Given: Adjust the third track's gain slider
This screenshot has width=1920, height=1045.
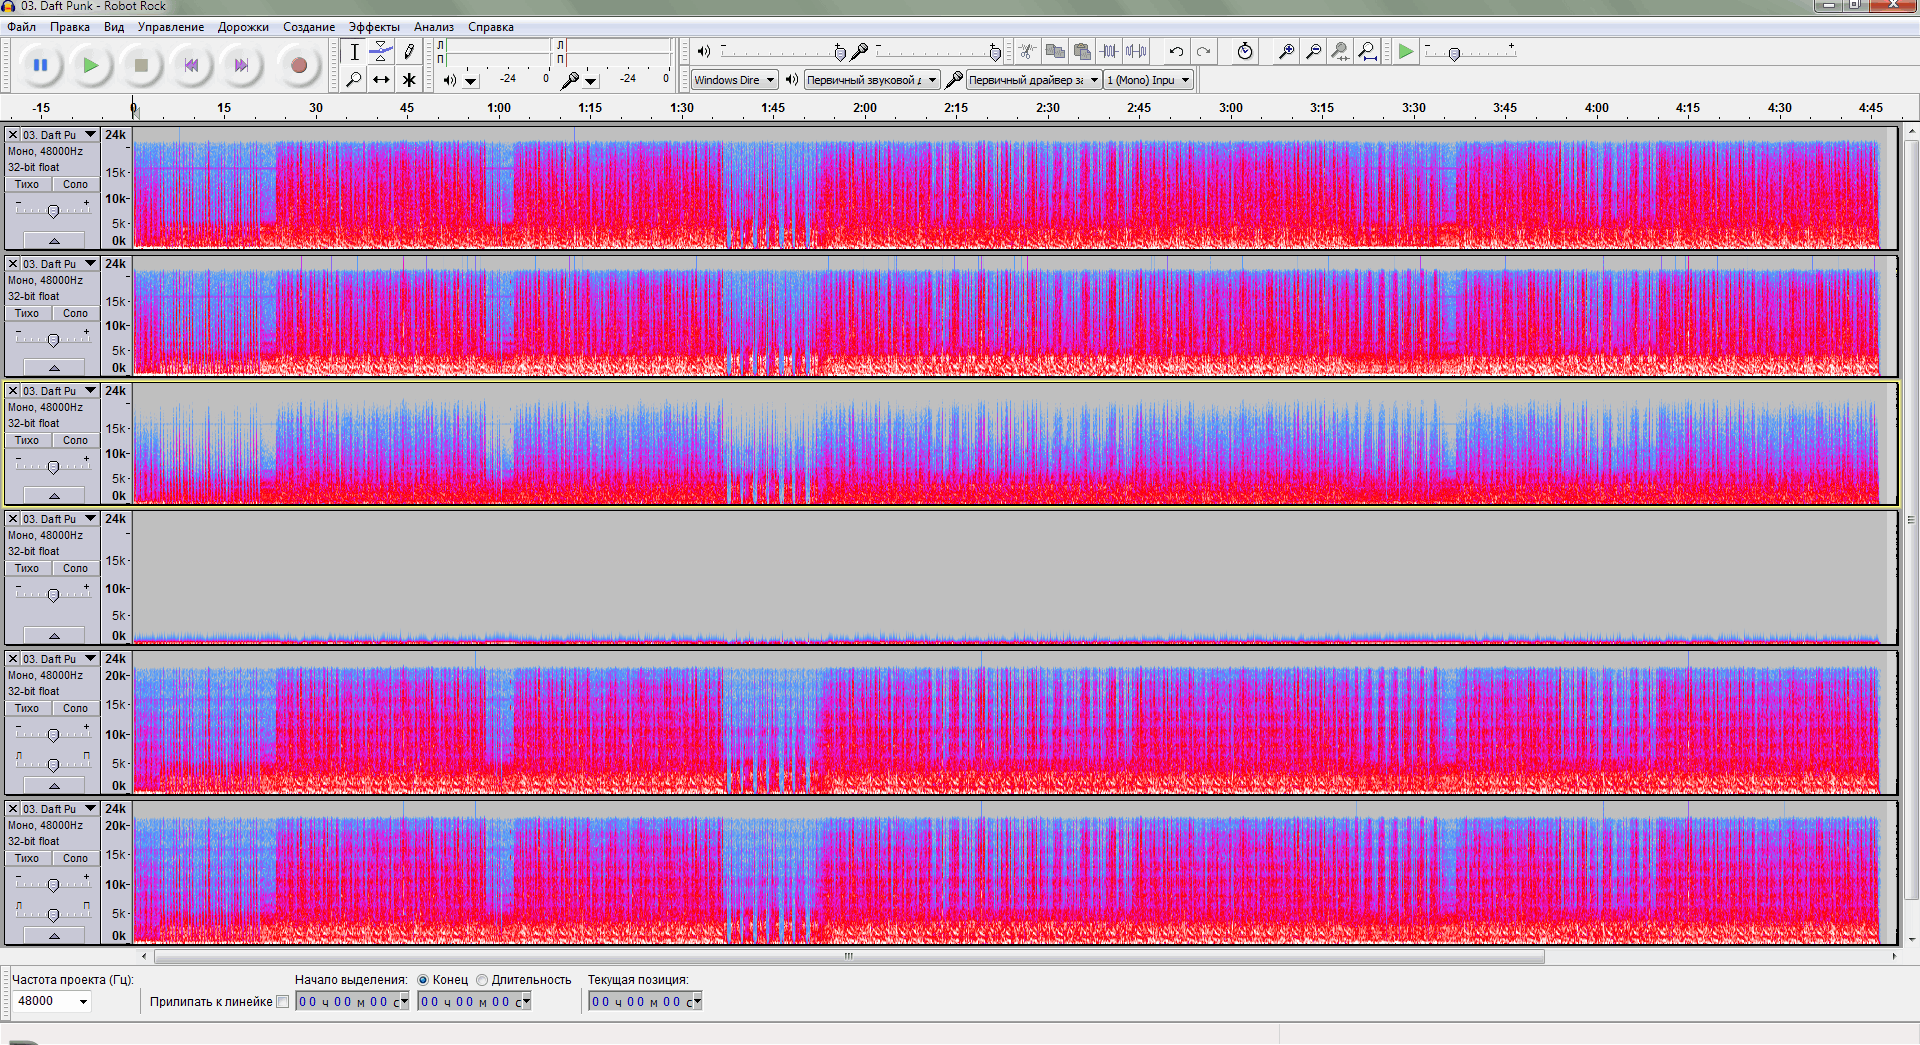Looking at the screenshot, I should [x=53, y=466].
